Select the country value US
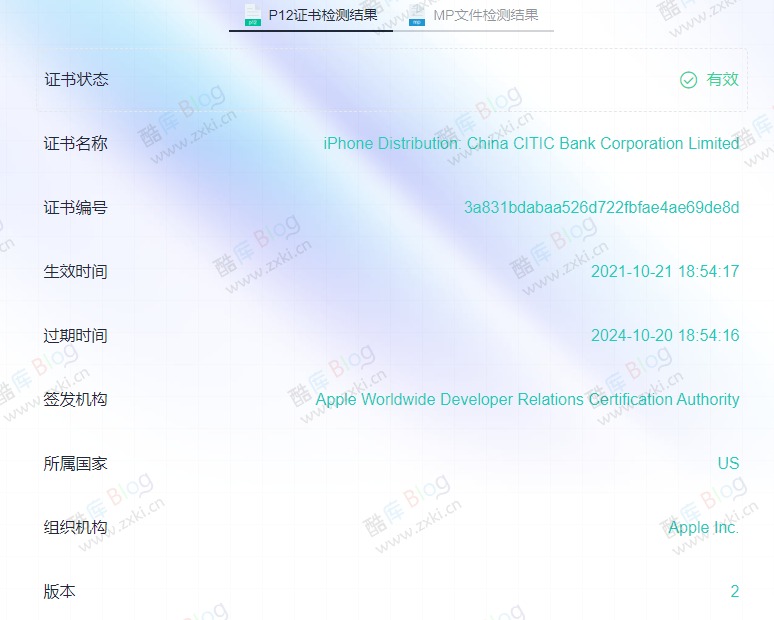The image size is (774, 620). click(728, 464)
